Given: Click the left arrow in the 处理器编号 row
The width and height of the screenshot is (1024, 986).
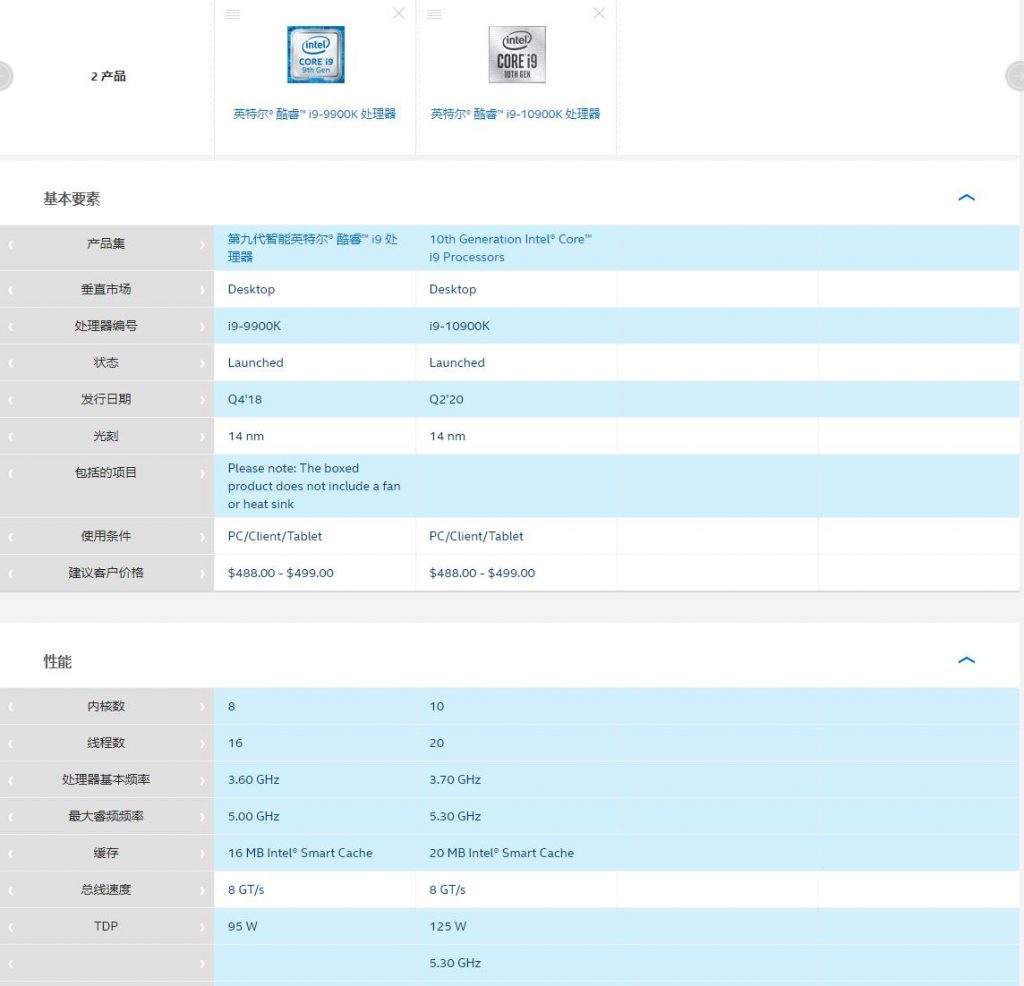Looking at the screenshot, I should (10, 326).
